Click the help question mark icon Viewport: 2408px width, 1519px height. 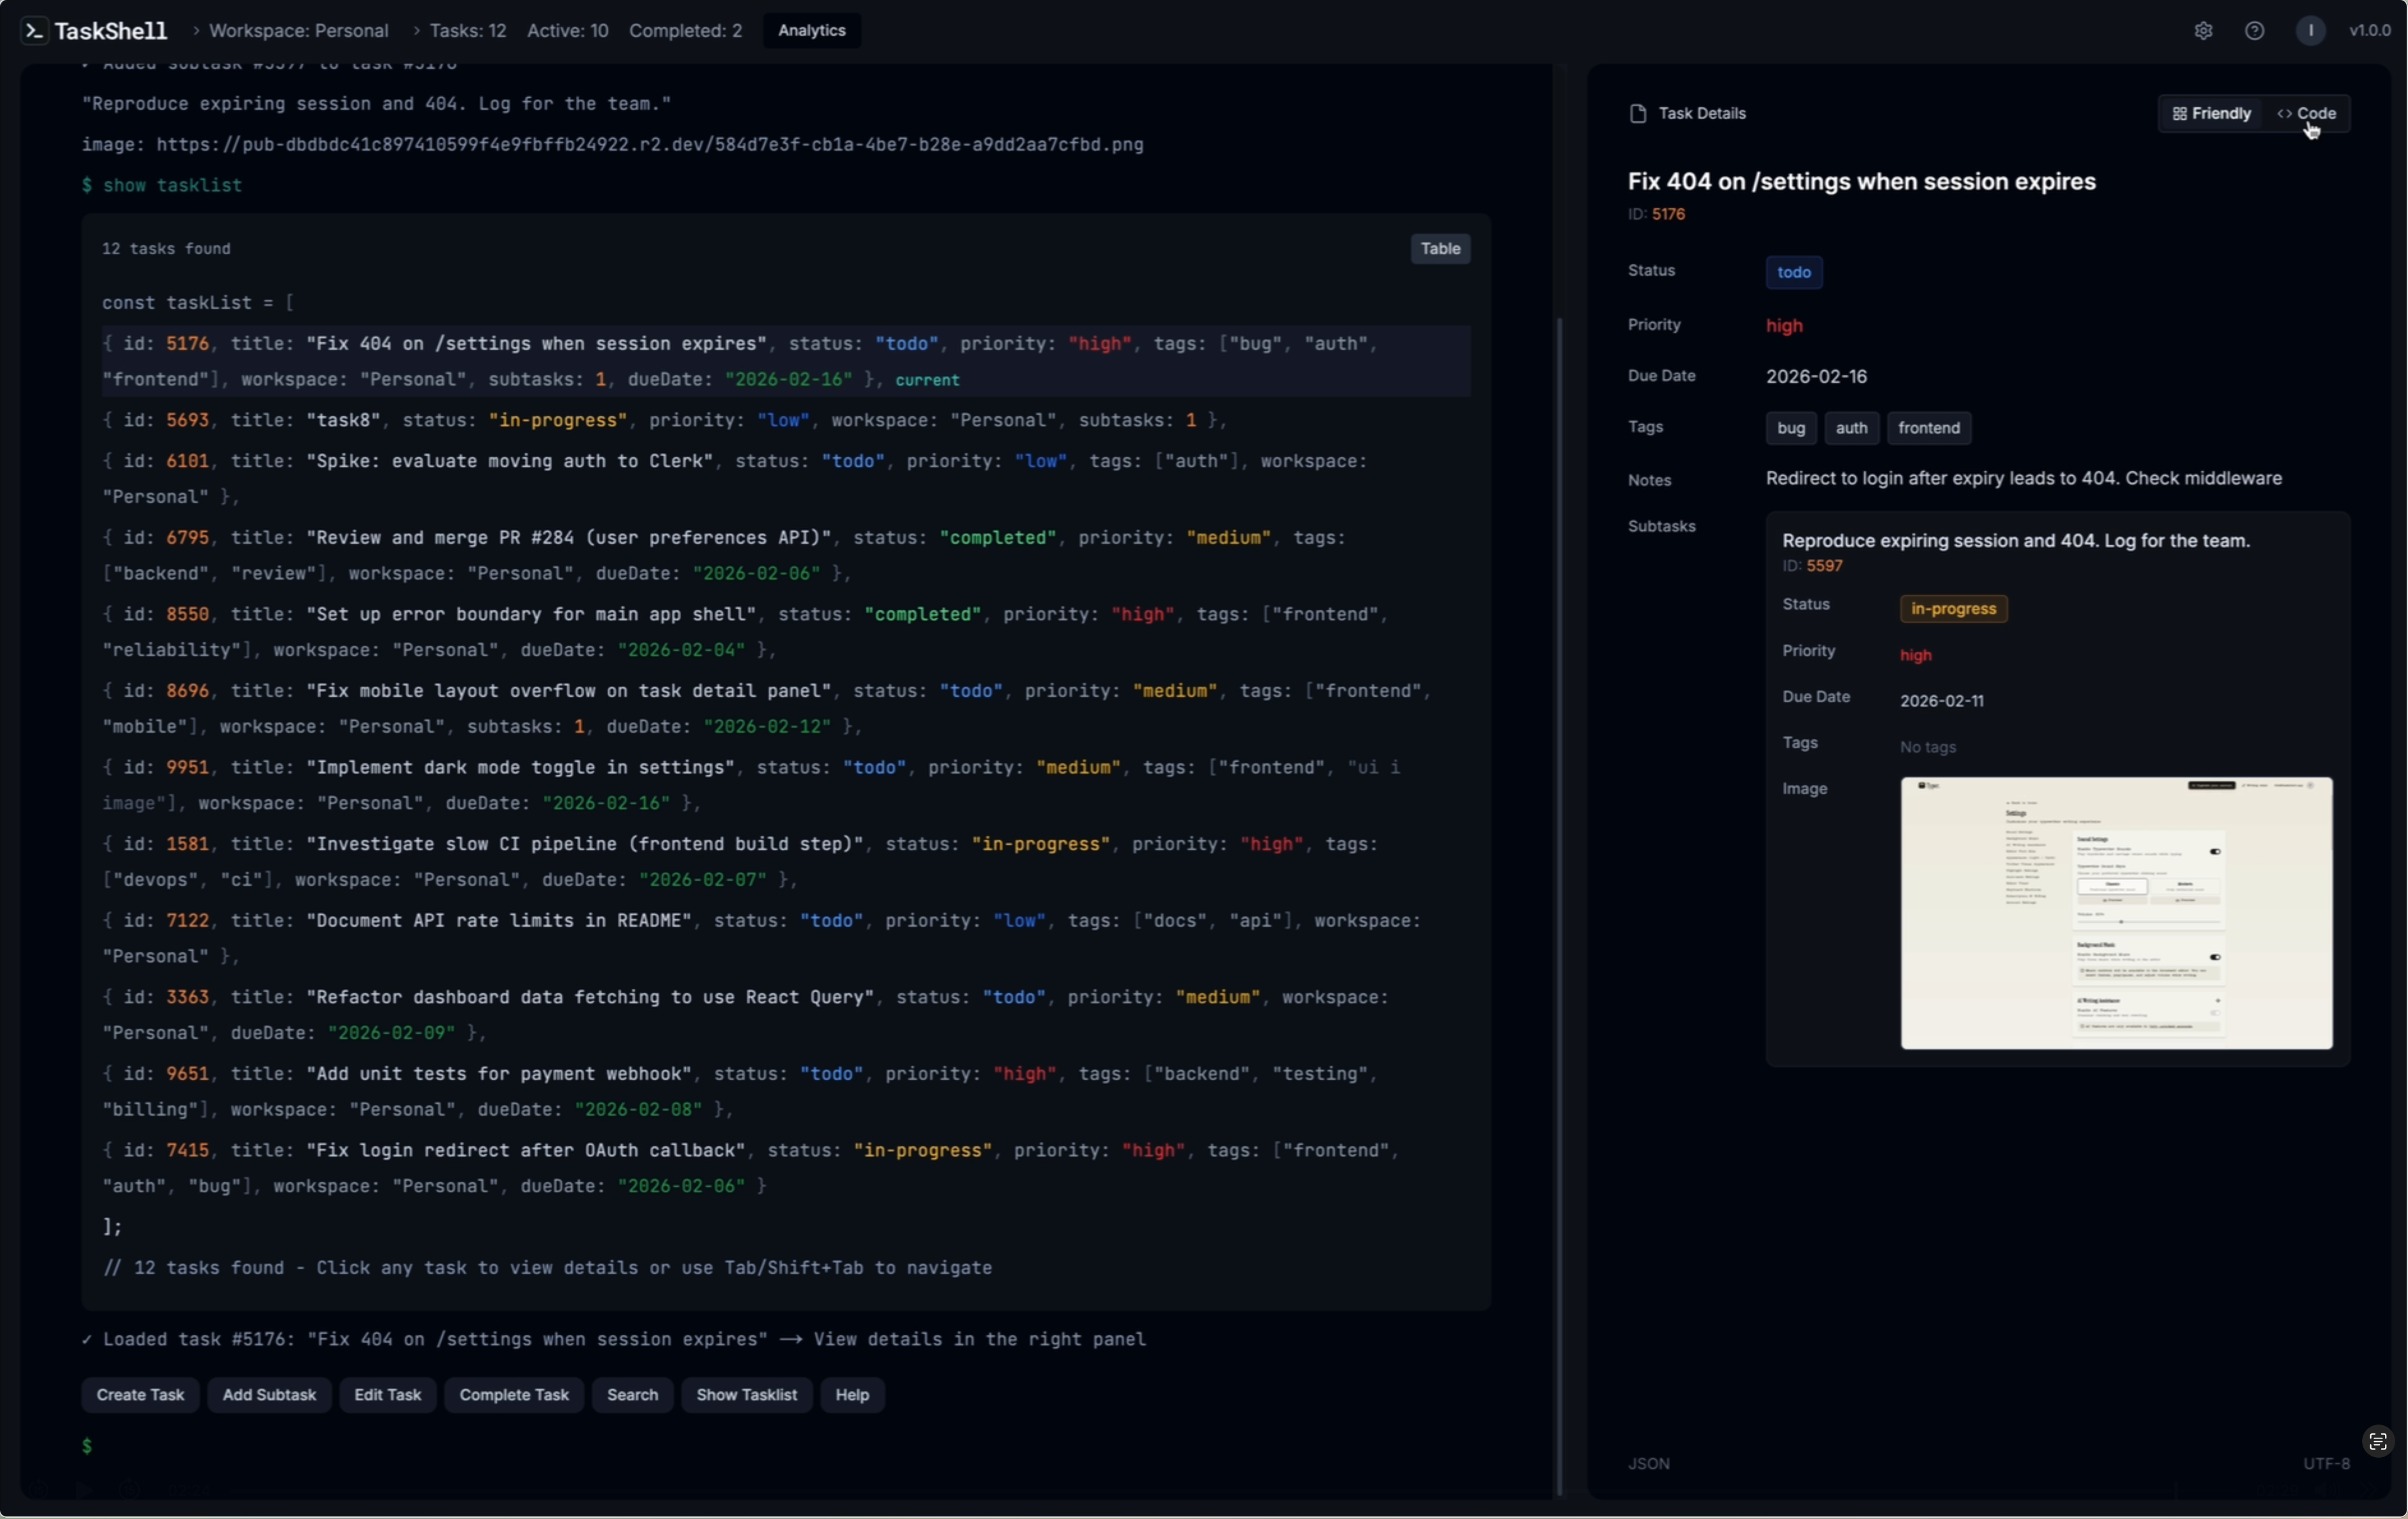(x=2254, y=31)
